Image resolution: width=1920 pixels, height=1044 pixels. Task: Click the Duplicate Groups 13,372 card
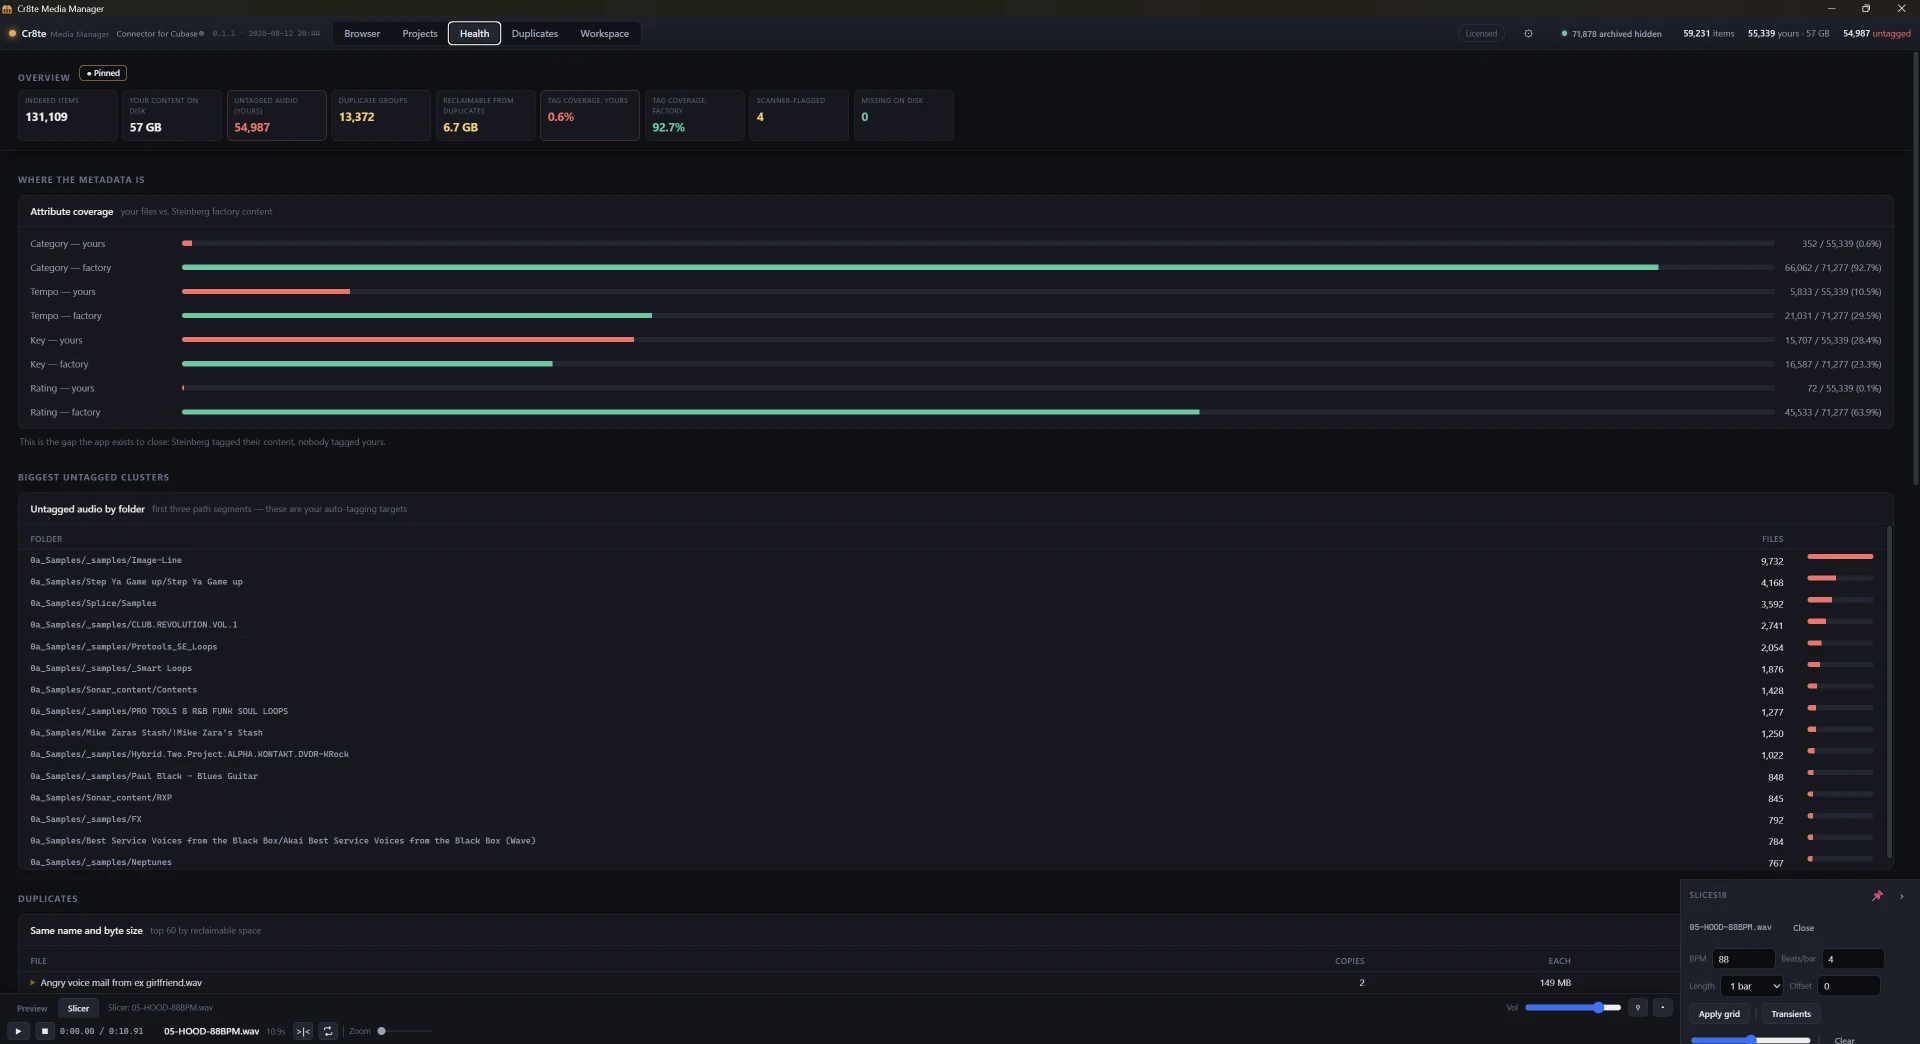pyautogui.click(x=381, y=115)
